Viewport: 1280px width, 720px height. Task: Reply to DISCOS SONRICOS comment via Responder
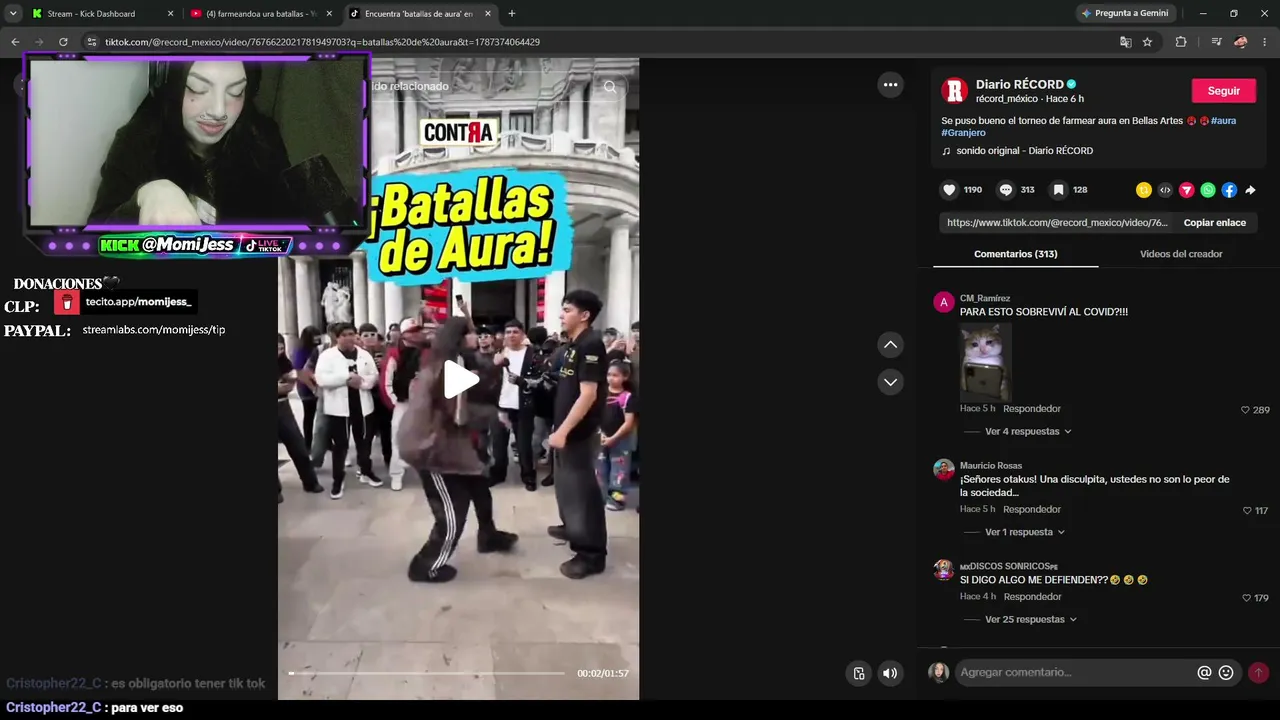(x=1032, y=597)
